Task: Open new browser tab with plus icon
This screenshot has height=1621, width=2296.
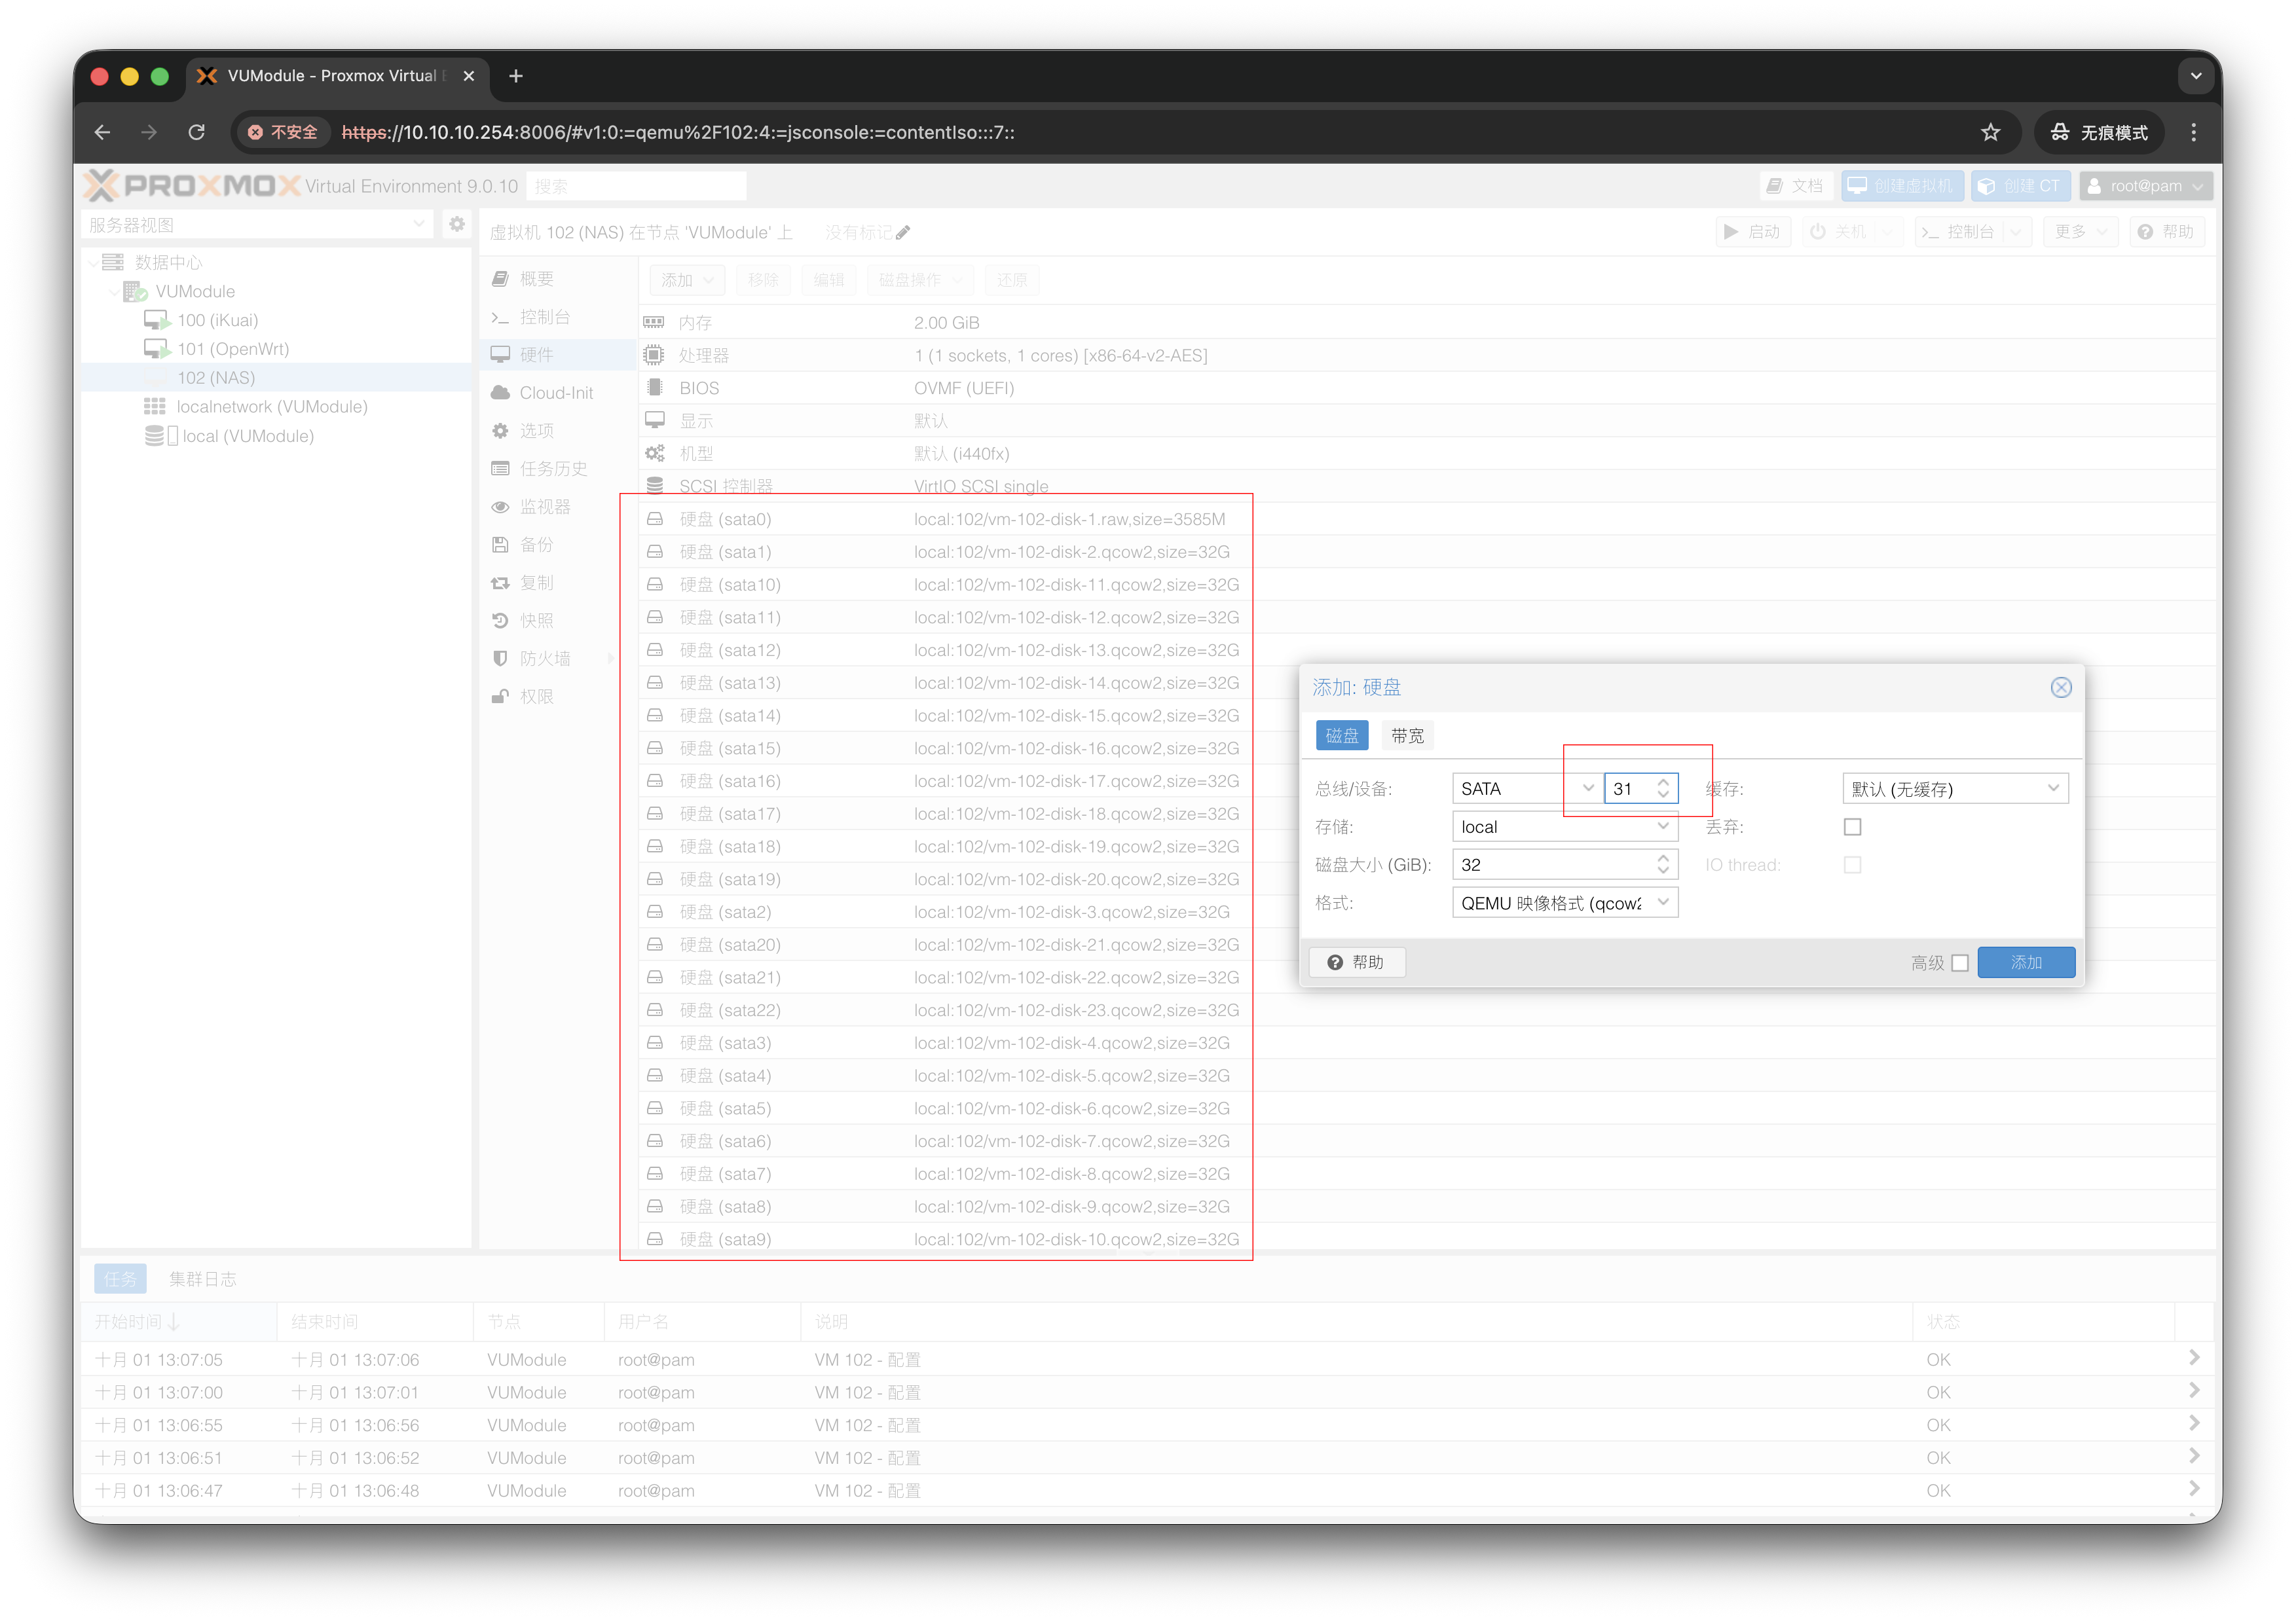Action: tap(516, 76)
